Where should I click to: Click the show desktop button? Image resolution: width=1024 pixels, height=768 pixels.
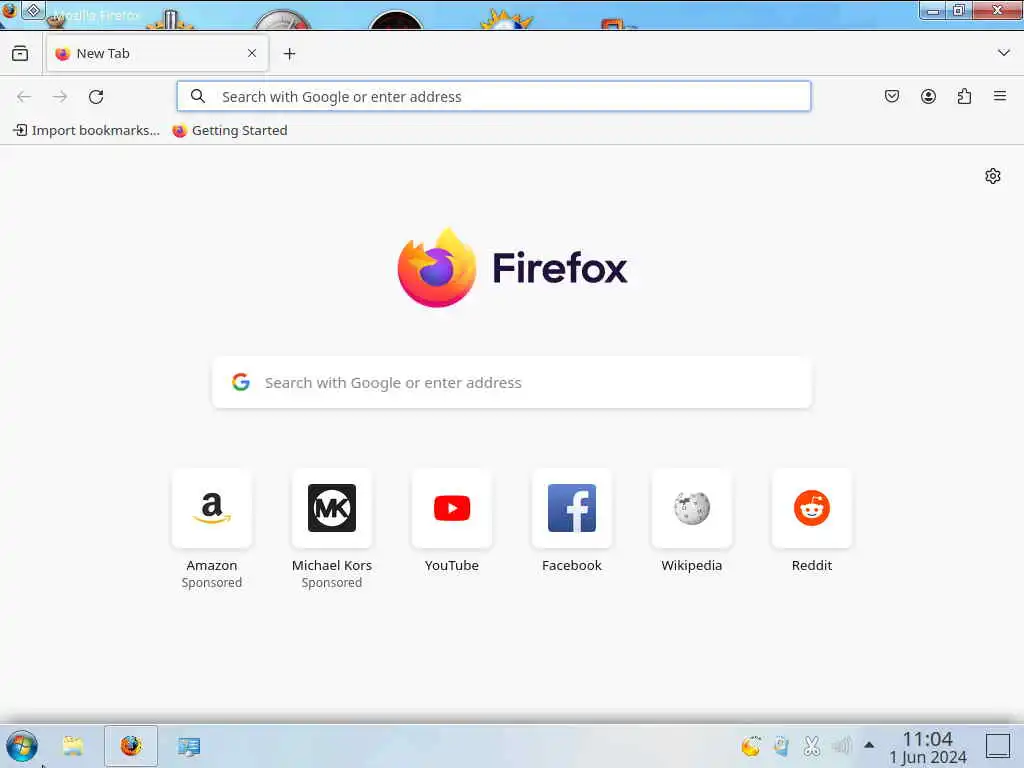(x=998, y=746)
